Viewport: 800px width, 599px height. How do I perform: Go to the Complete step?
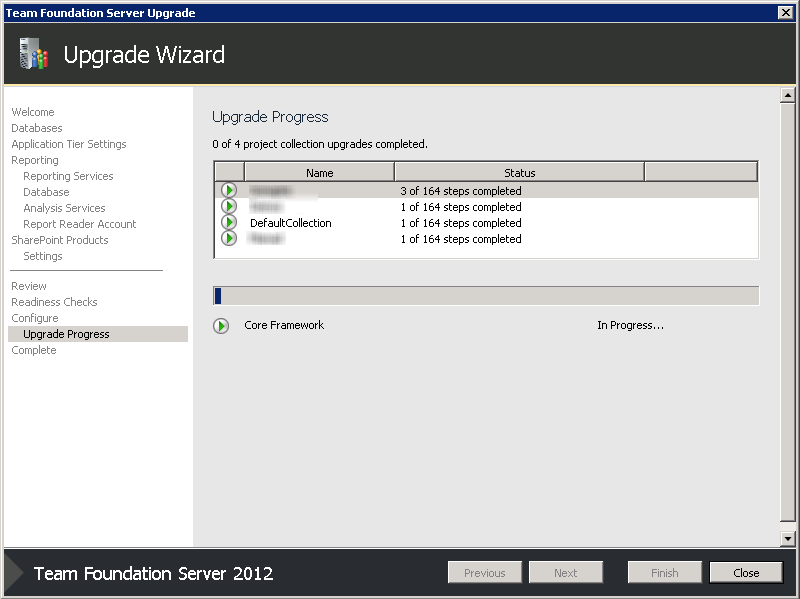[x=34, y=350]
